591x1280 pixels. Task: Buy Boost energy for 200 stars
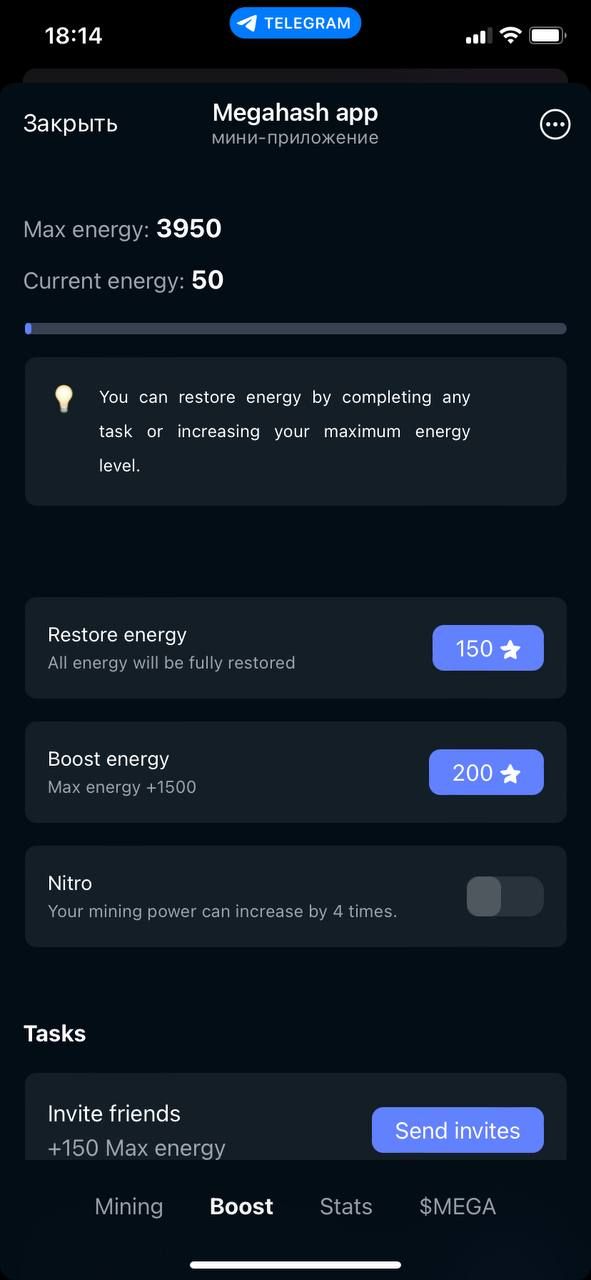[x=486, y=772]
